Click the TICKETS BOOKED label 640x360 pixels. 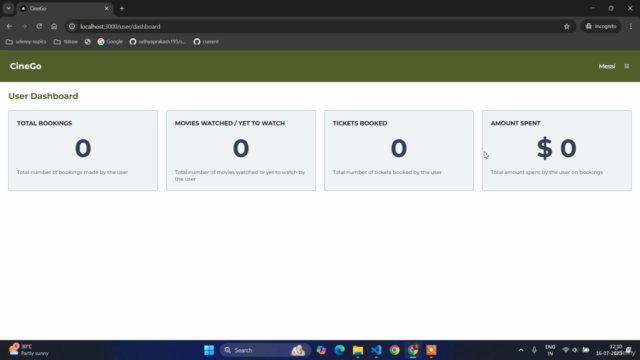coord(360,123)
